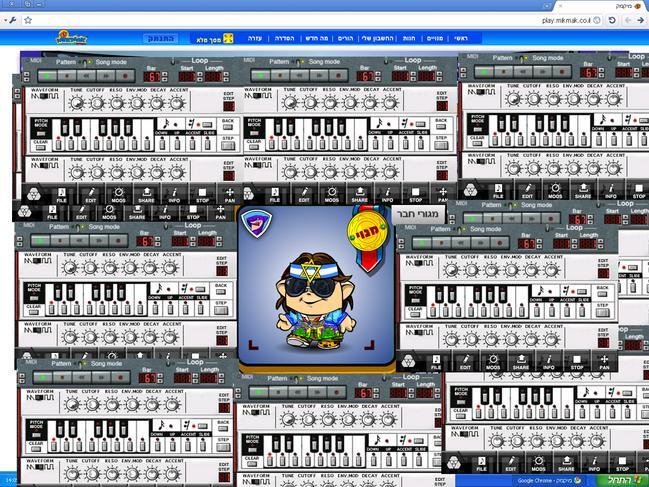Toggle Loop switch in synth left of avatar card
Screen dimensions: 649x487
[x=166, y=226]
